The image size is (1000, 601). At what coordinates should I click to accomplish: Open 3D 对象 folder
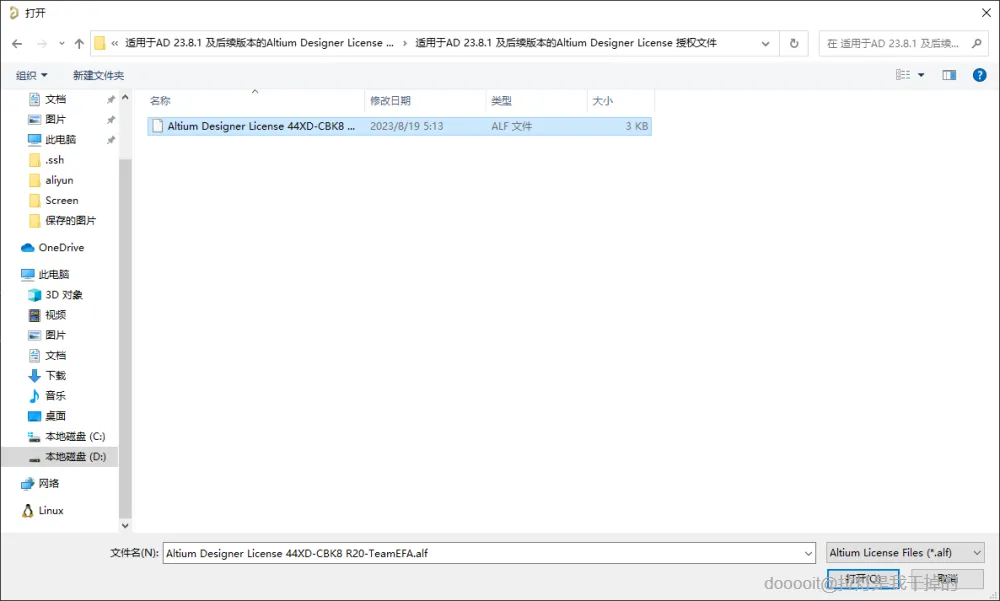click(x=64, y=295)
